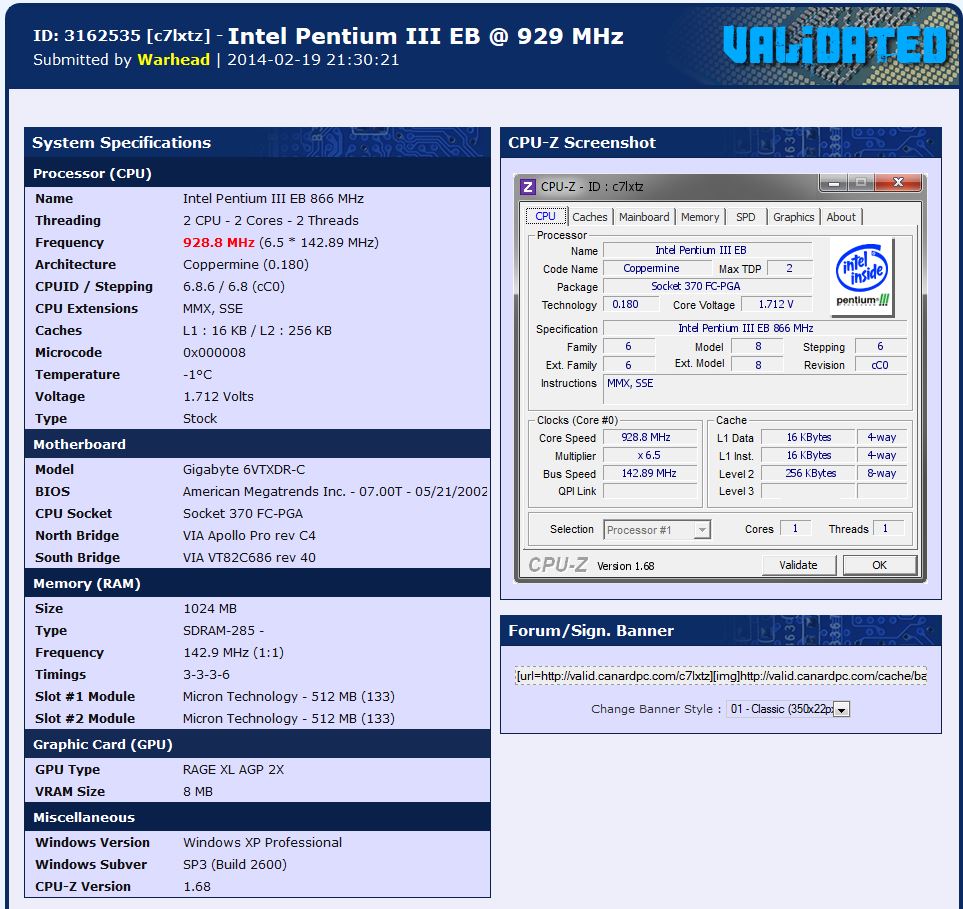The width and height of the screenshot is (963, 909).
Task: Click the RAGE XL AGP 2X GPU value
Action: tap(233, 770)
